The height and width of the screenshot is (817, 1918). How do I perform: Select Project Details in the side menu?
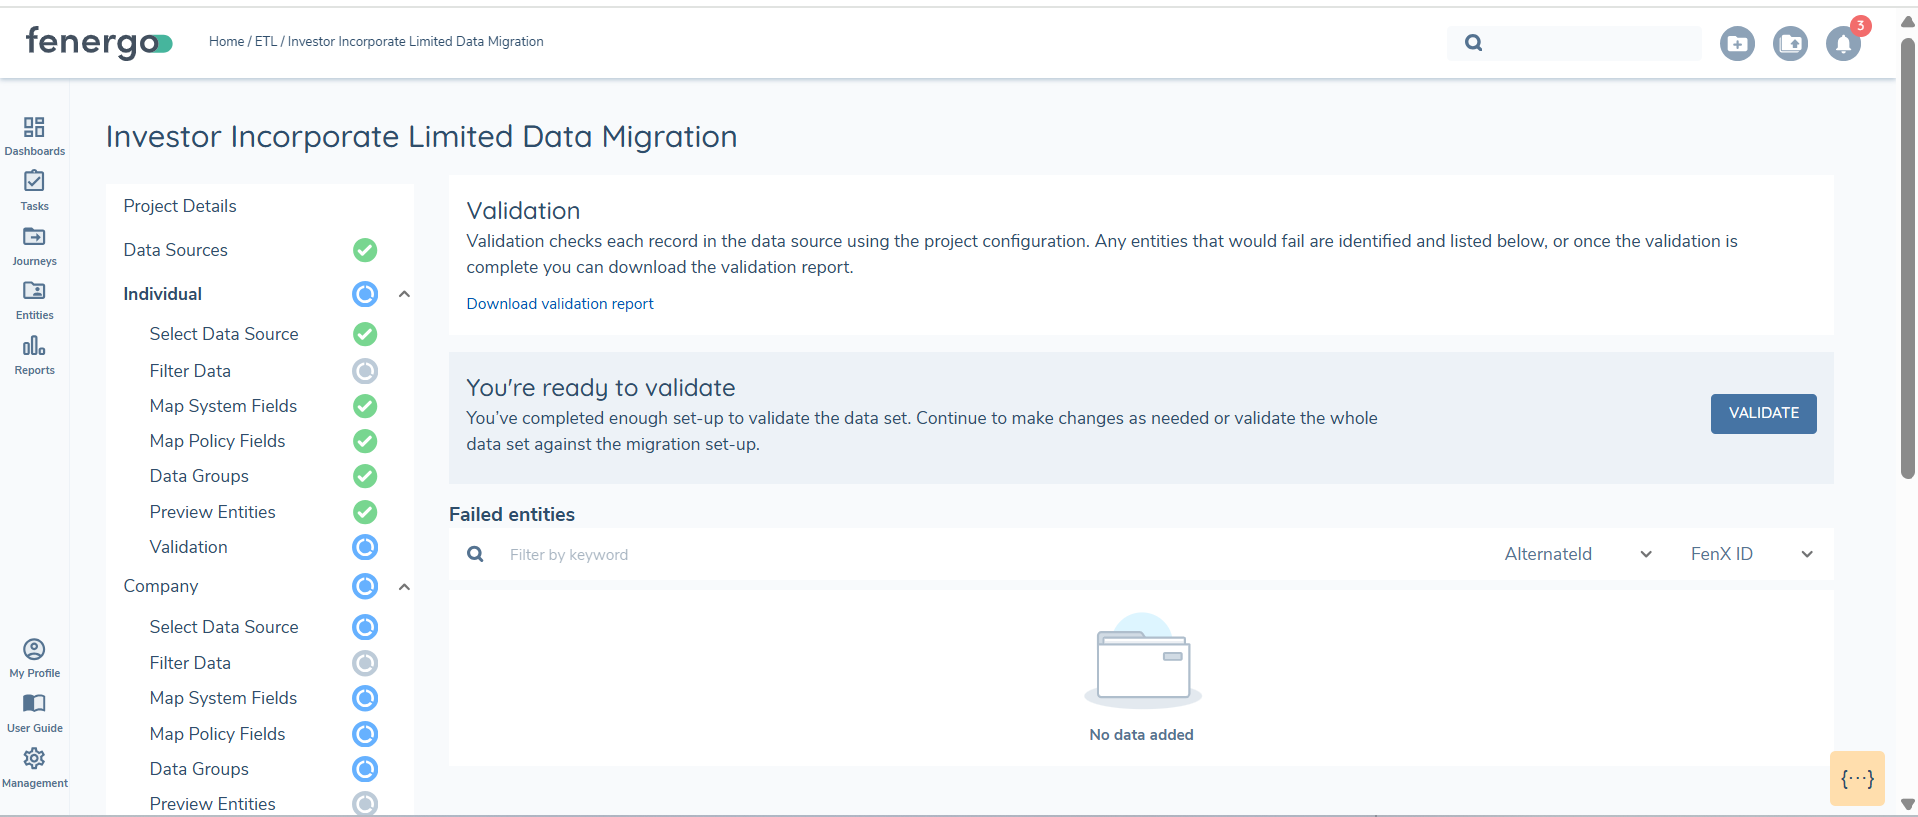[180, 206]
